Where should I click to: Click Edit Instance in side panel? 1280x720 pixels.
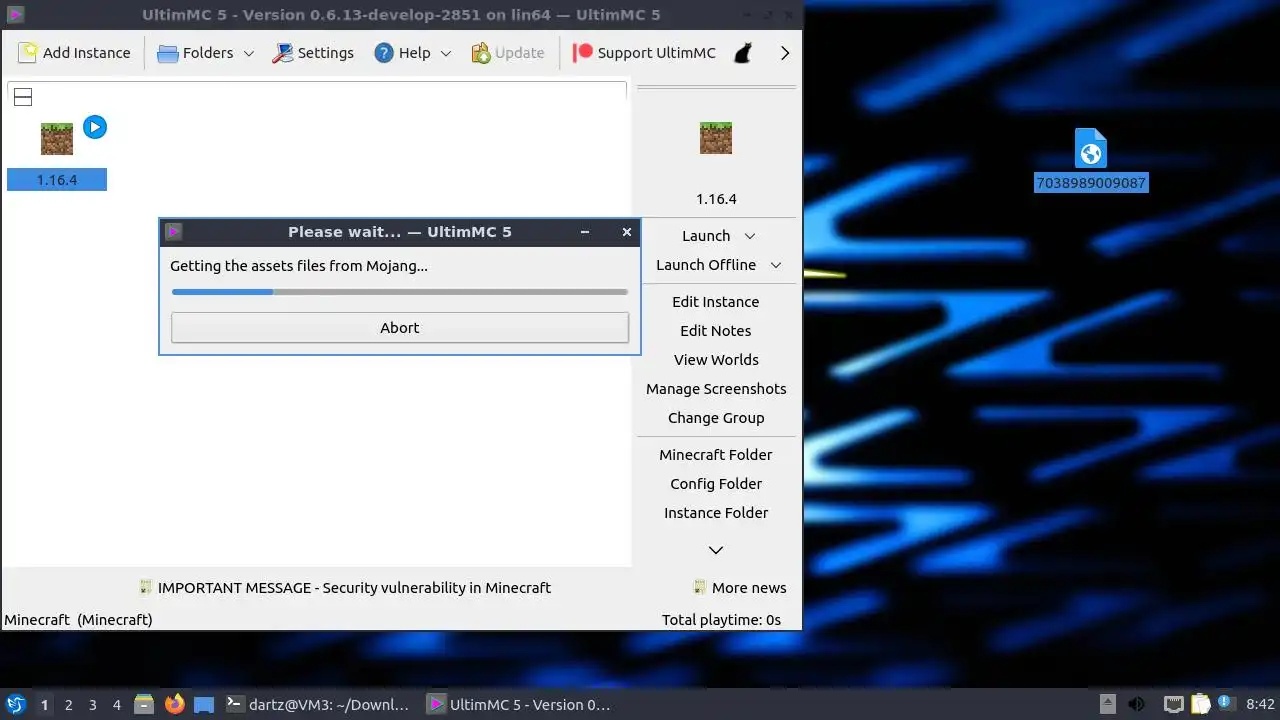[716, 302]
